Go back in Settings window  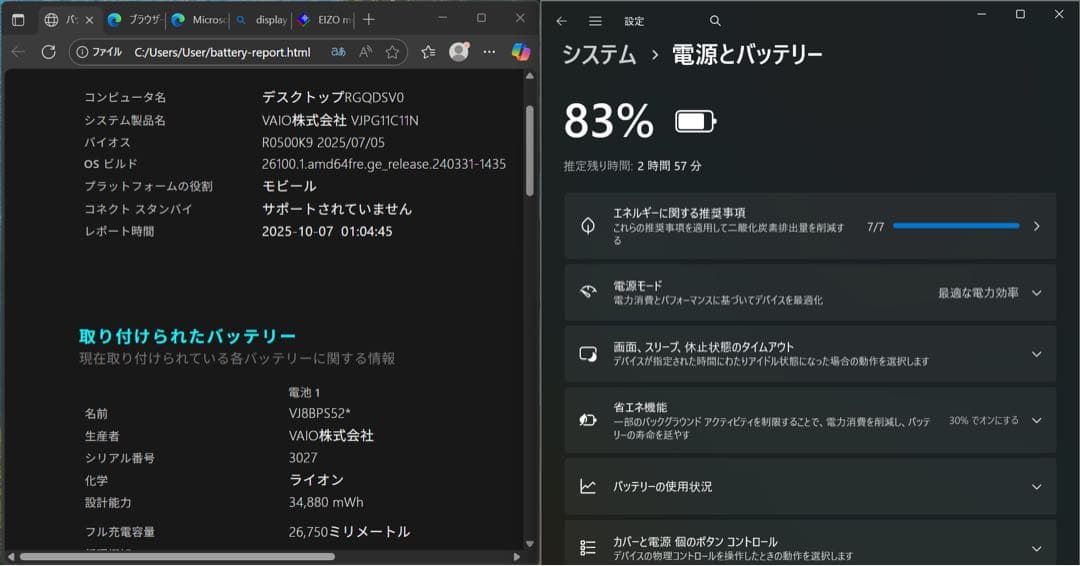click(561, 21)
